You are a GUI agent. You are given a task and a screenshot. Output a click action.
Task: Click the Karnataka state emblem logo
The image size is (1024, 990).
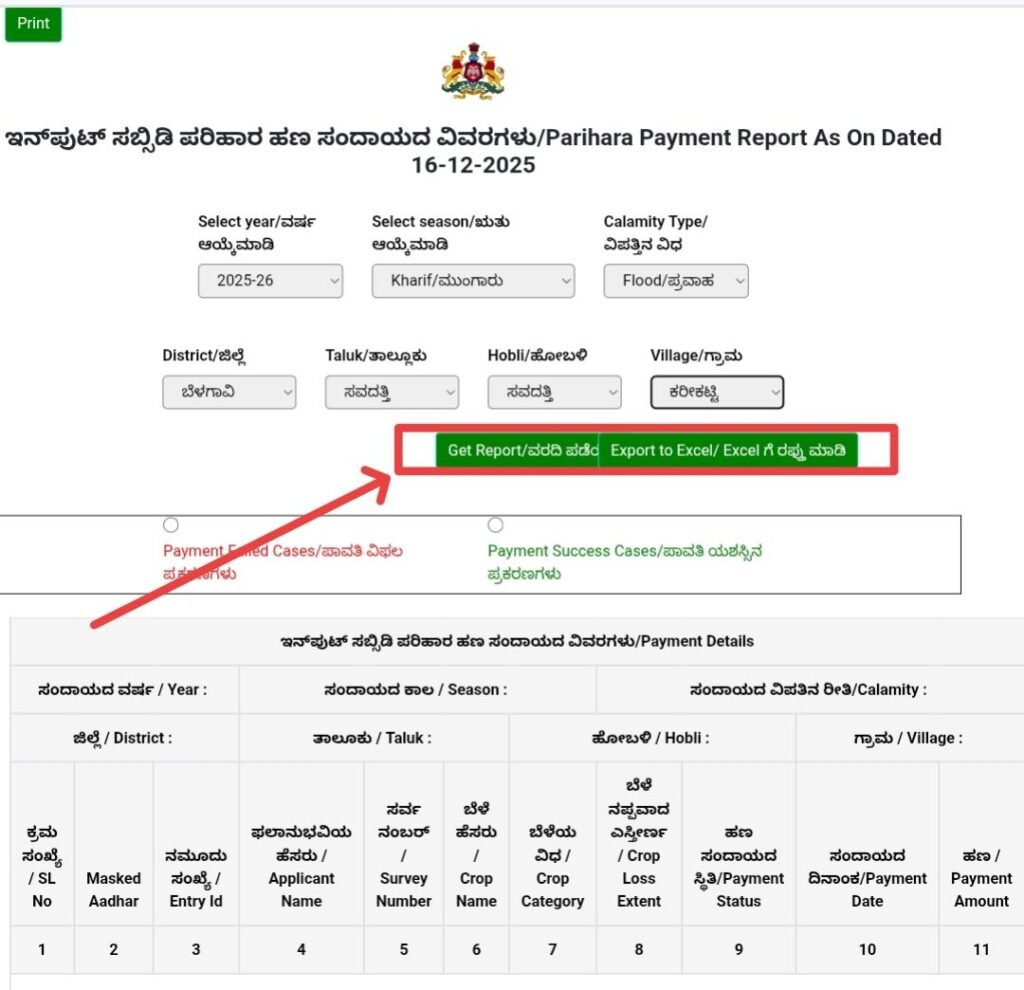coord(473,71)
